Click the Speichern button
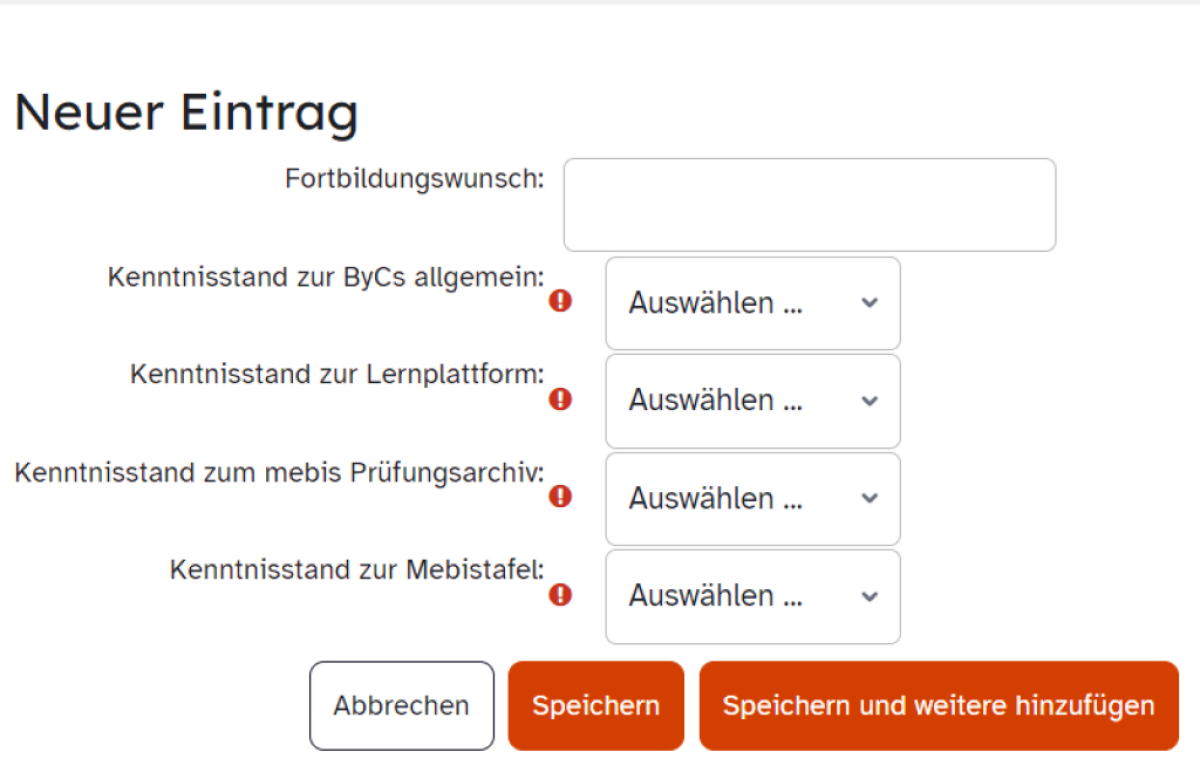The height and width of the screenshot is (779, 1200). 596,705
